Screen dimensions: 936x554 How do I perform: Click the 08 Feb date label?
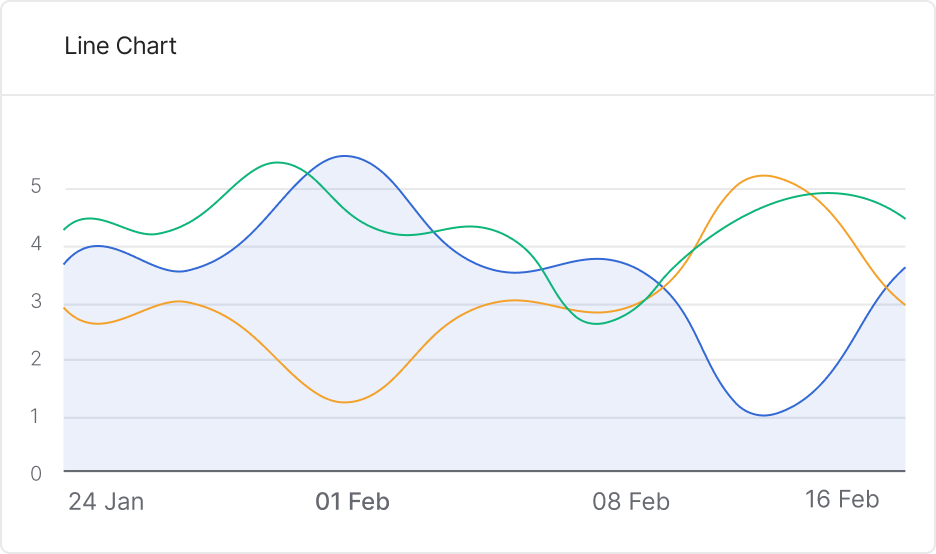point(631,501)
